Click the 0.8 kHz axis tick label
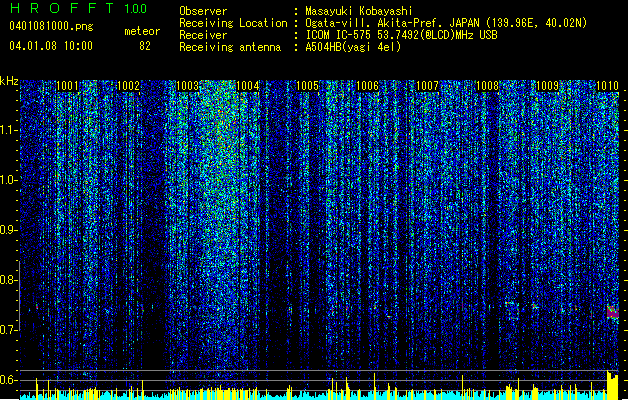 coord(8,280)
